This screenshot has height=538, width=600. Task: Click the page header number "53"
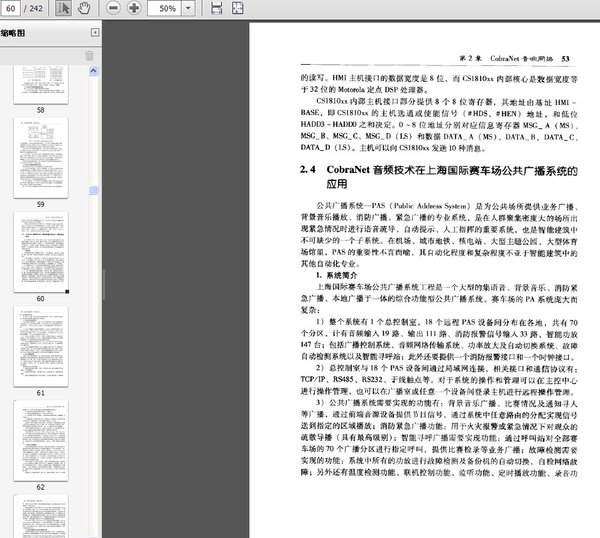click(x=566, y=59)
